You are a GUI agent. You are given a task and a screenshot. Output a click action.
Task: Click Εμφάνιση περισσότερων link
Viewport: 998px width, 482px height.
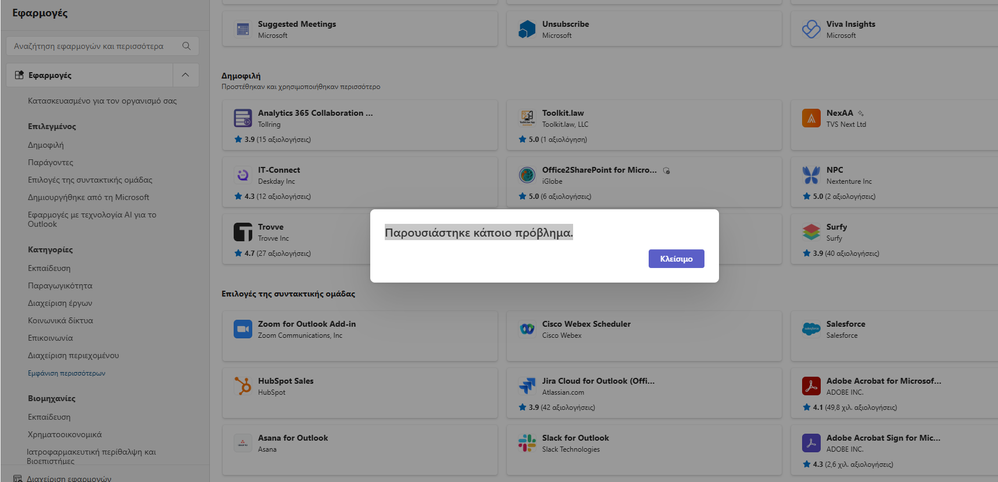(67, 373)
